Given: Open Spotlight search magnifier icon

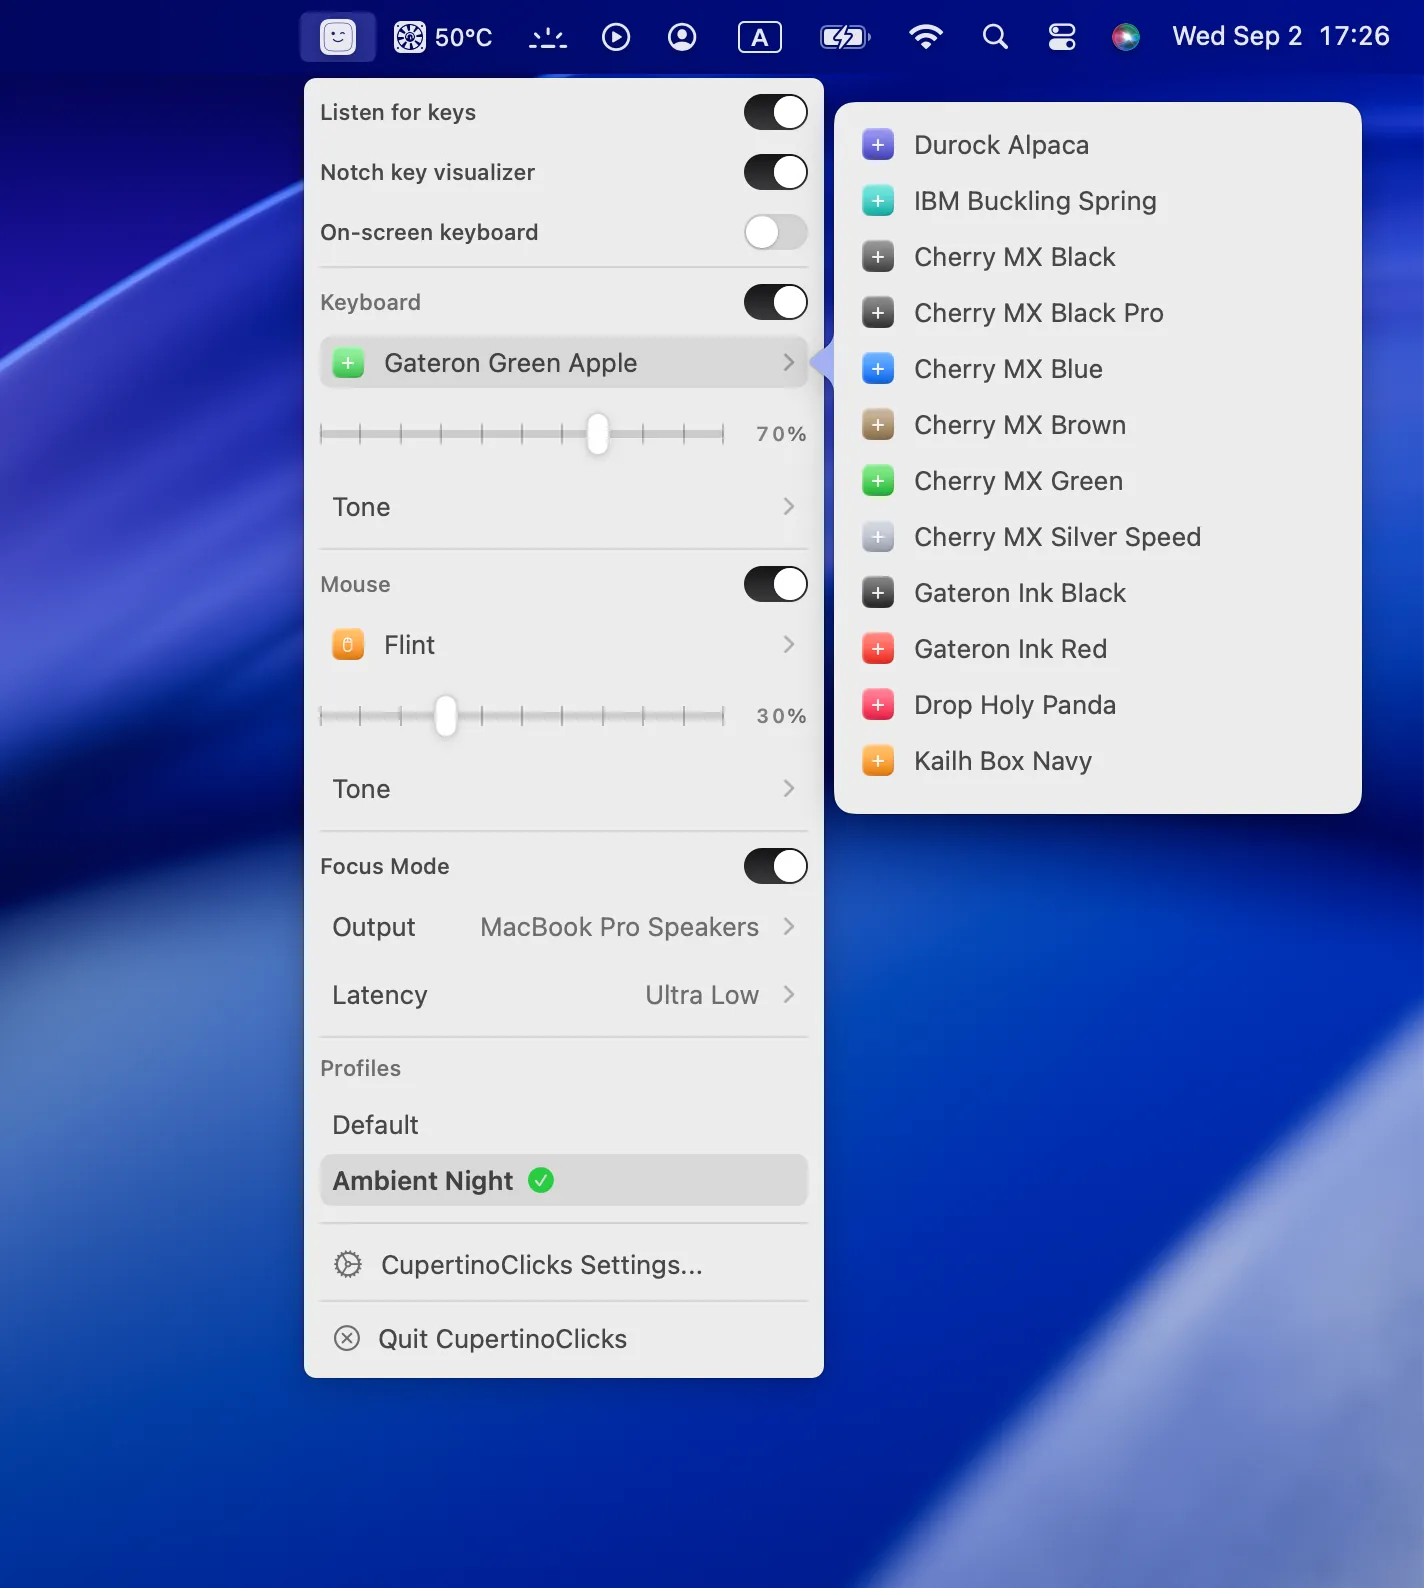Looking at the screenshot, I should 995,37.
